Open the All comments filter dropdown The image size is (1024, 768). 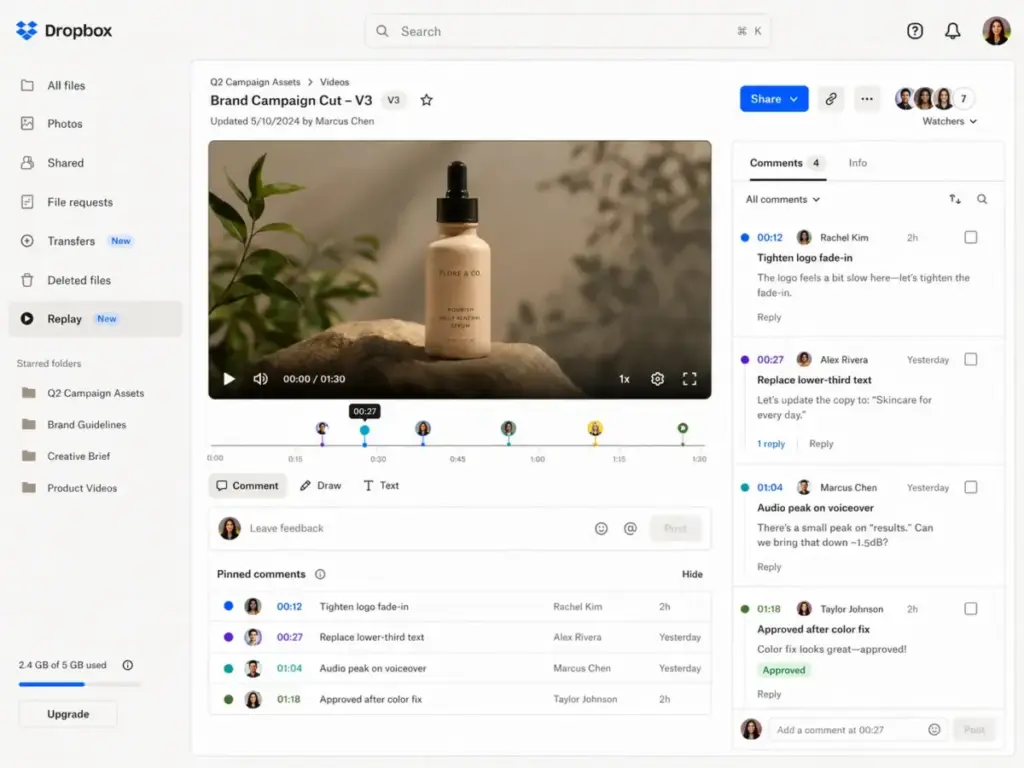pyautogui.click(x=782, y=199)
